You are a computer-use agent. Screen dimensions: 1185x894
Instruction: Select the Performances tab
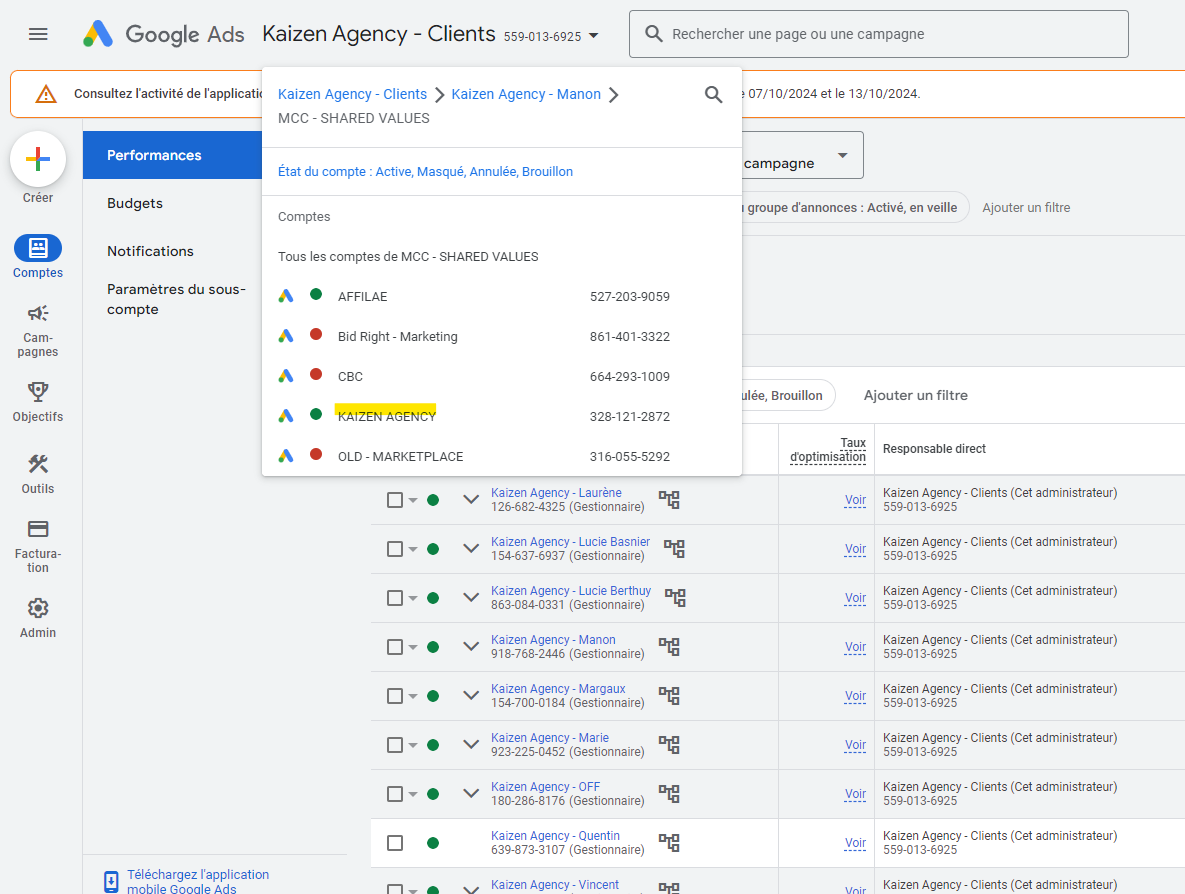(172, 155)
